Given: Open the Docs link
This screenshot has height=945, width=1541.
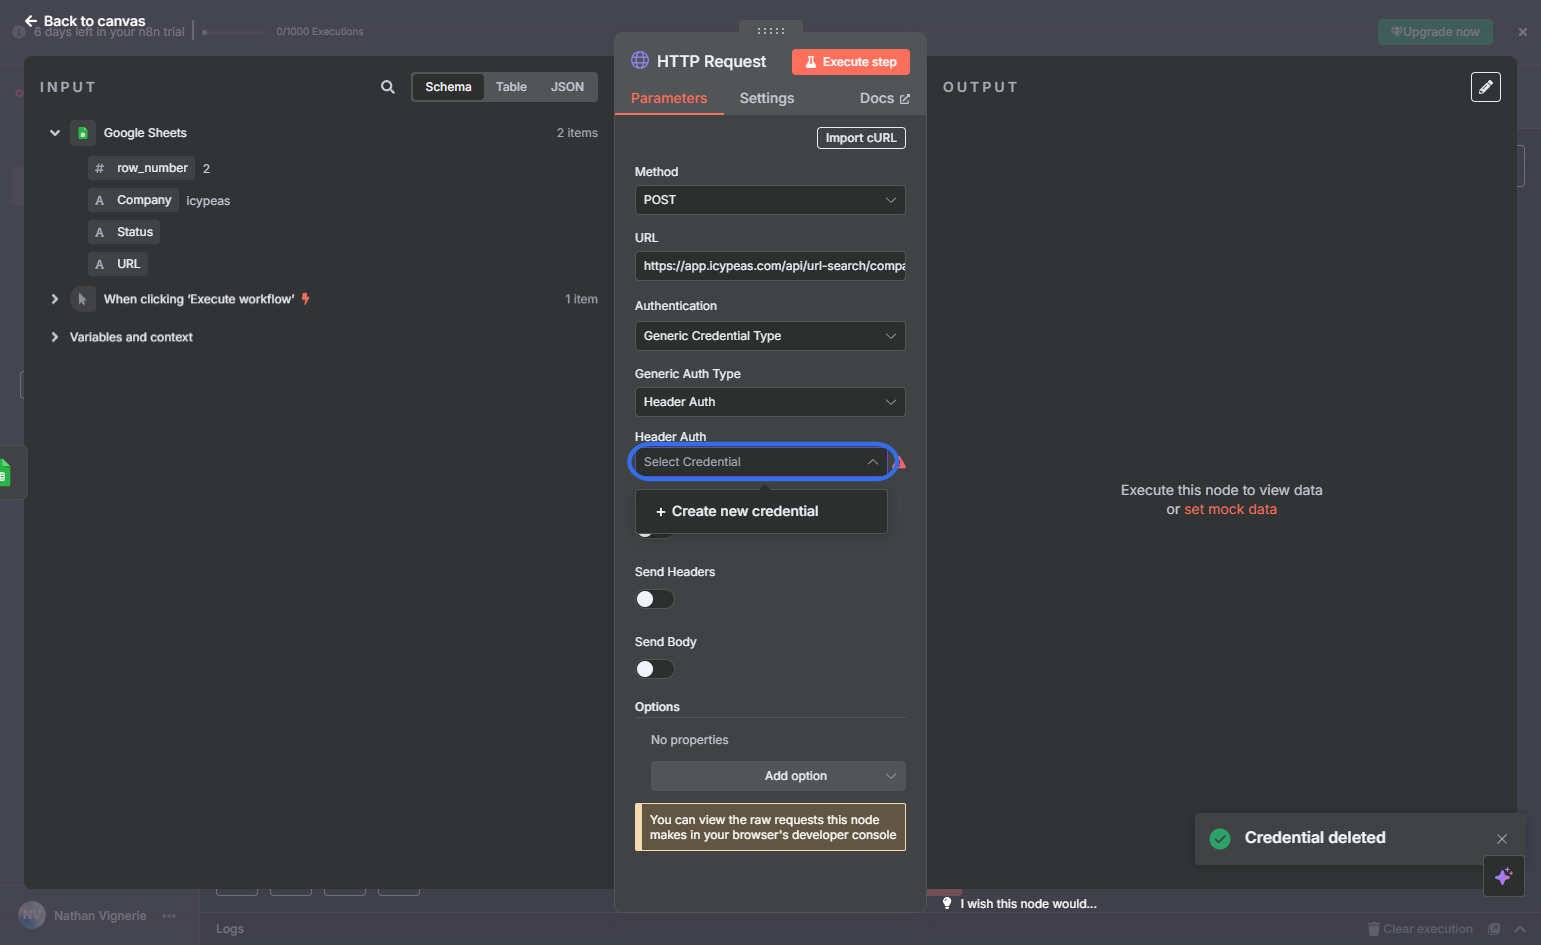Looking at the screenshot, I should coord(885,98).
